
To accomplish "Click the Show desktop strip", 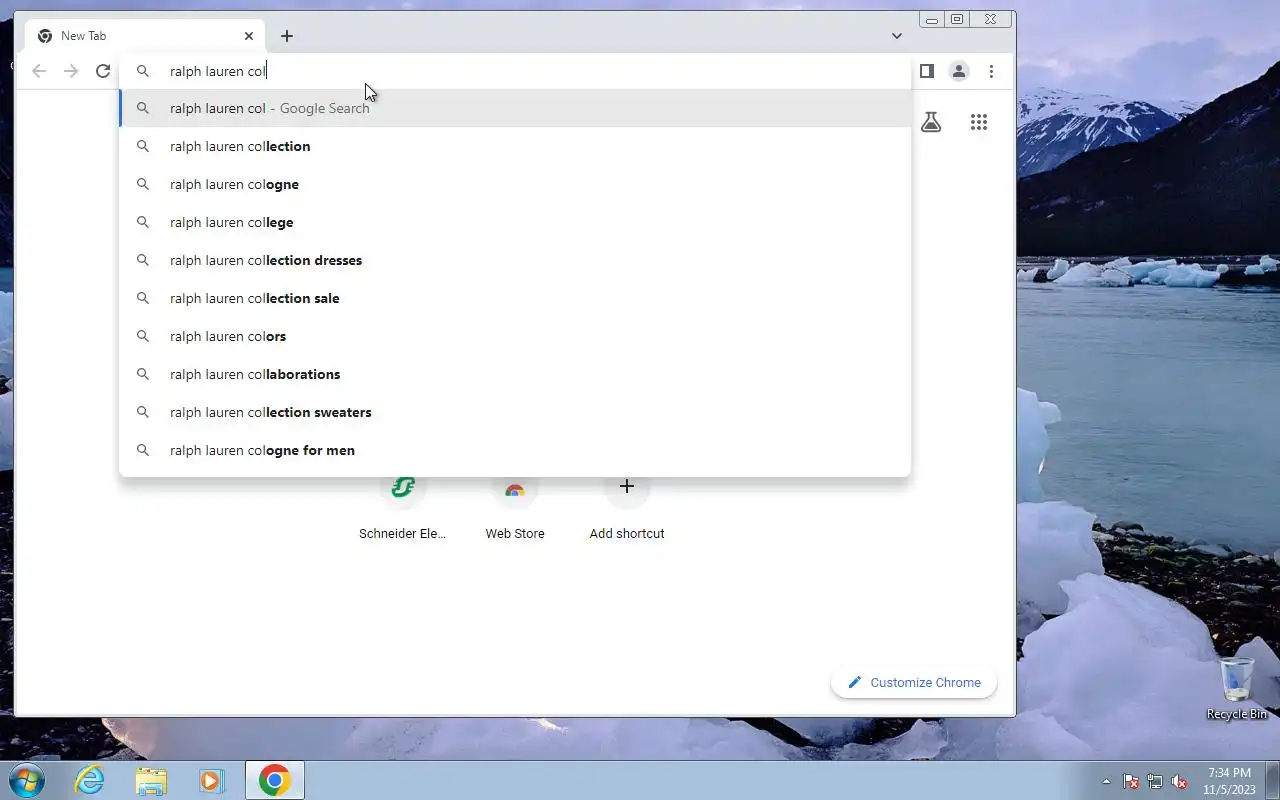I will point(1272,780).
